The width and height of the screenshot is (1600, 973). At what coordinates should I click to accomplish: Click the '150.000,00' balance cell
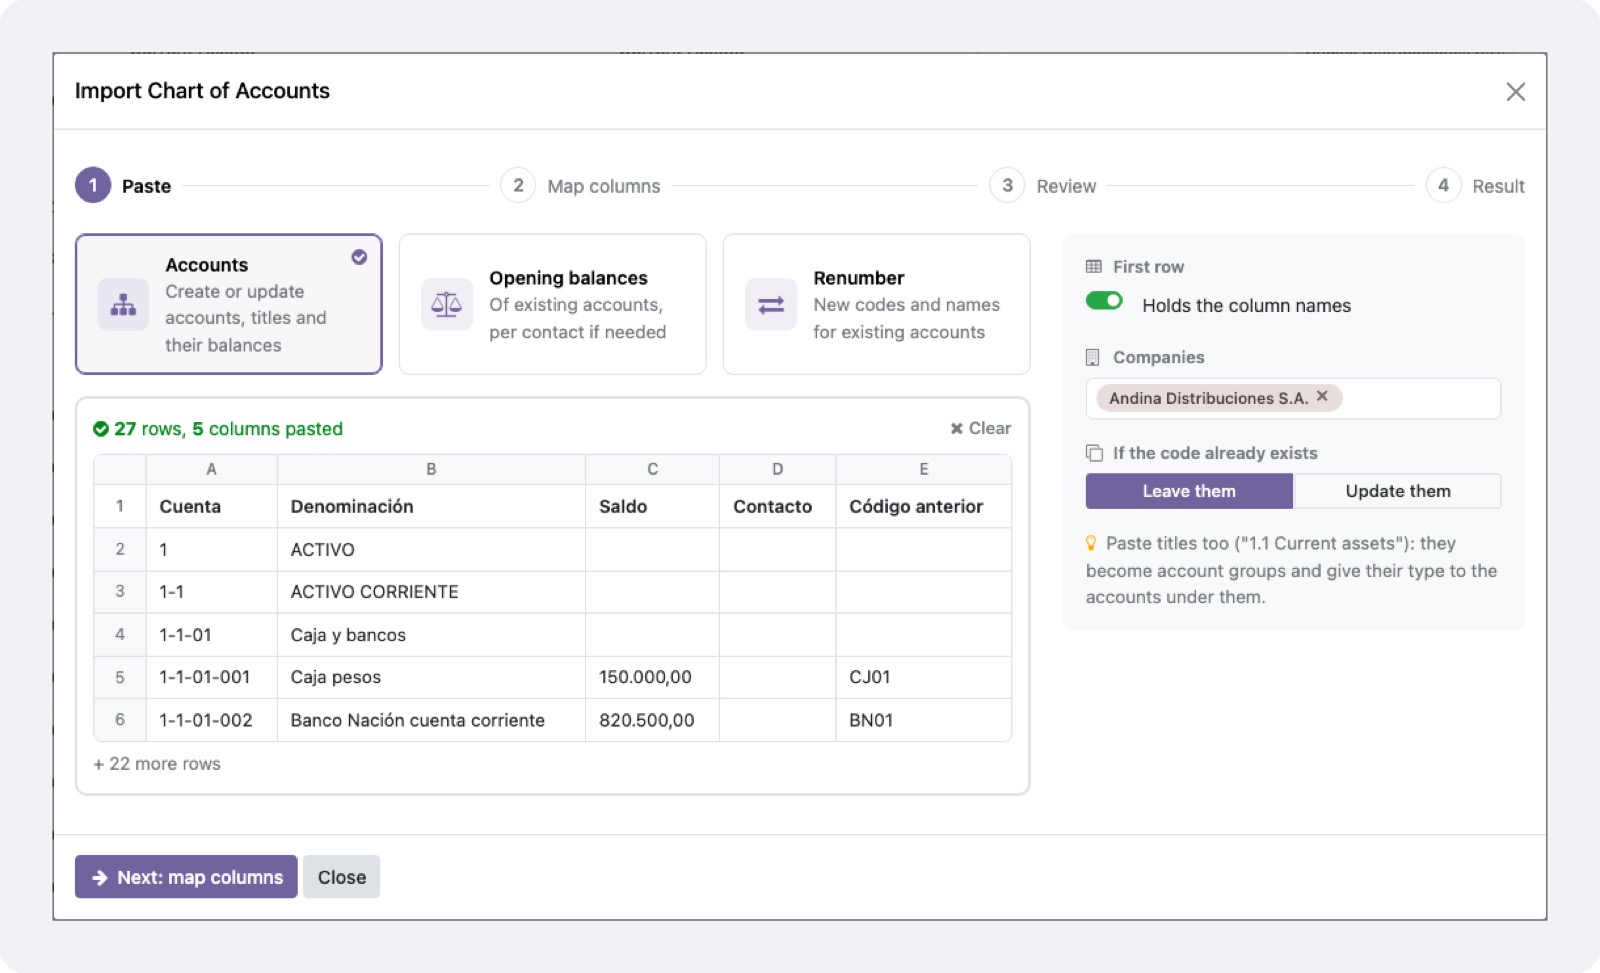[x=652, y=677]
